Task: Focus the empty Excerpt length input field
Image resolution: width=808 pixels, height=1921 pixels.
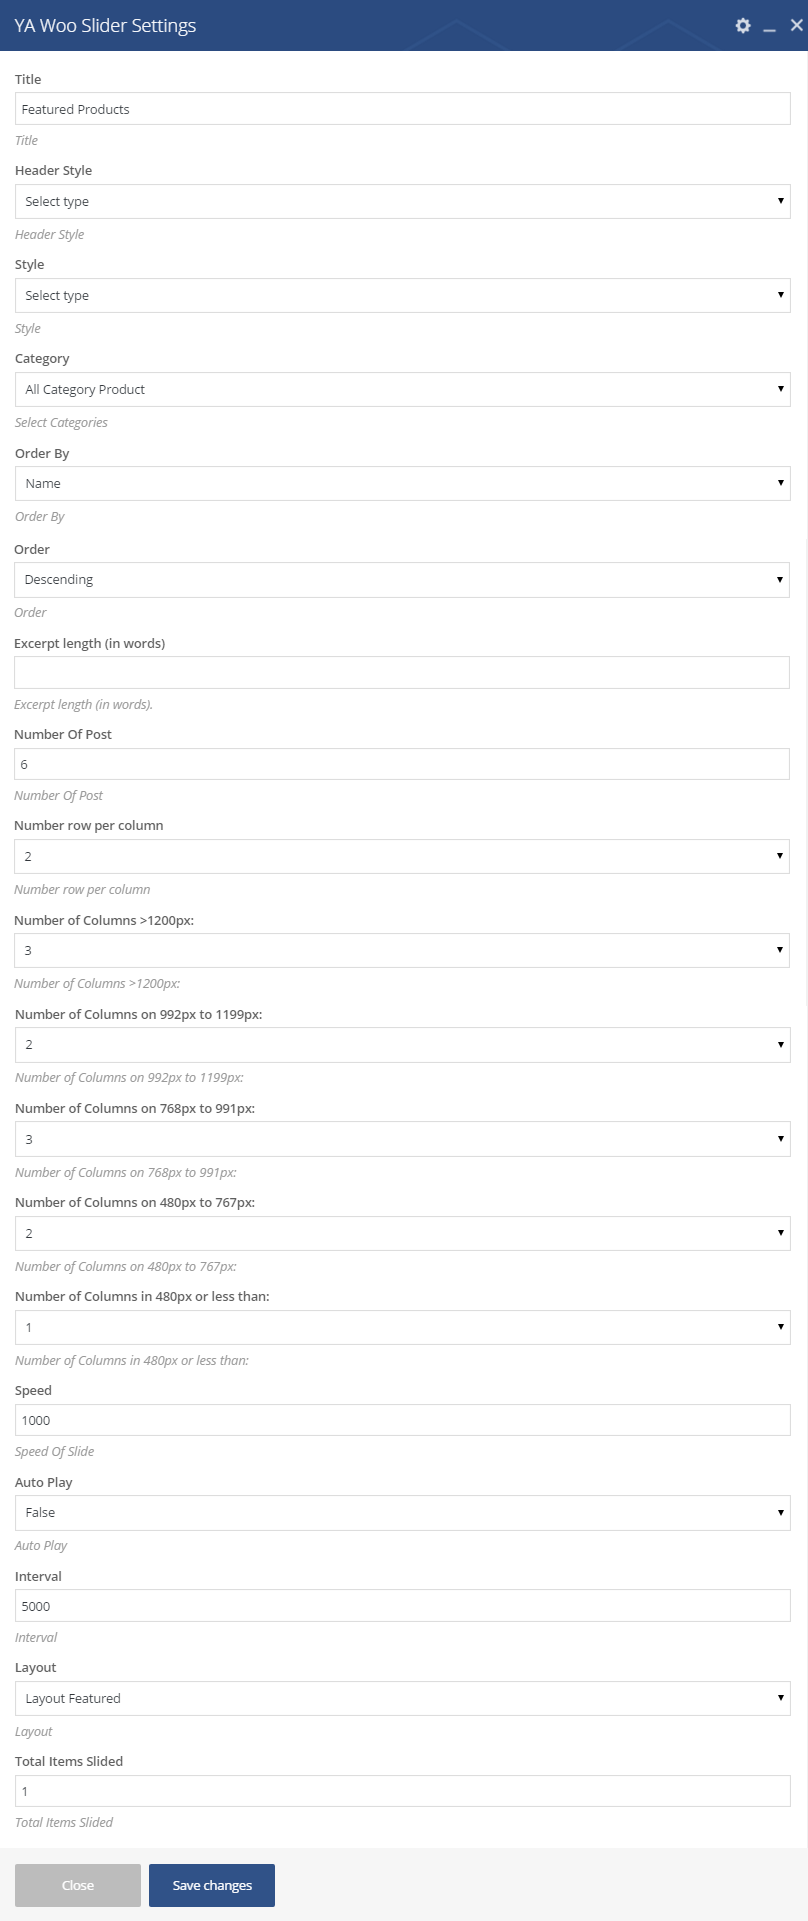Action: pyautogui.click(x=402, y=672)
